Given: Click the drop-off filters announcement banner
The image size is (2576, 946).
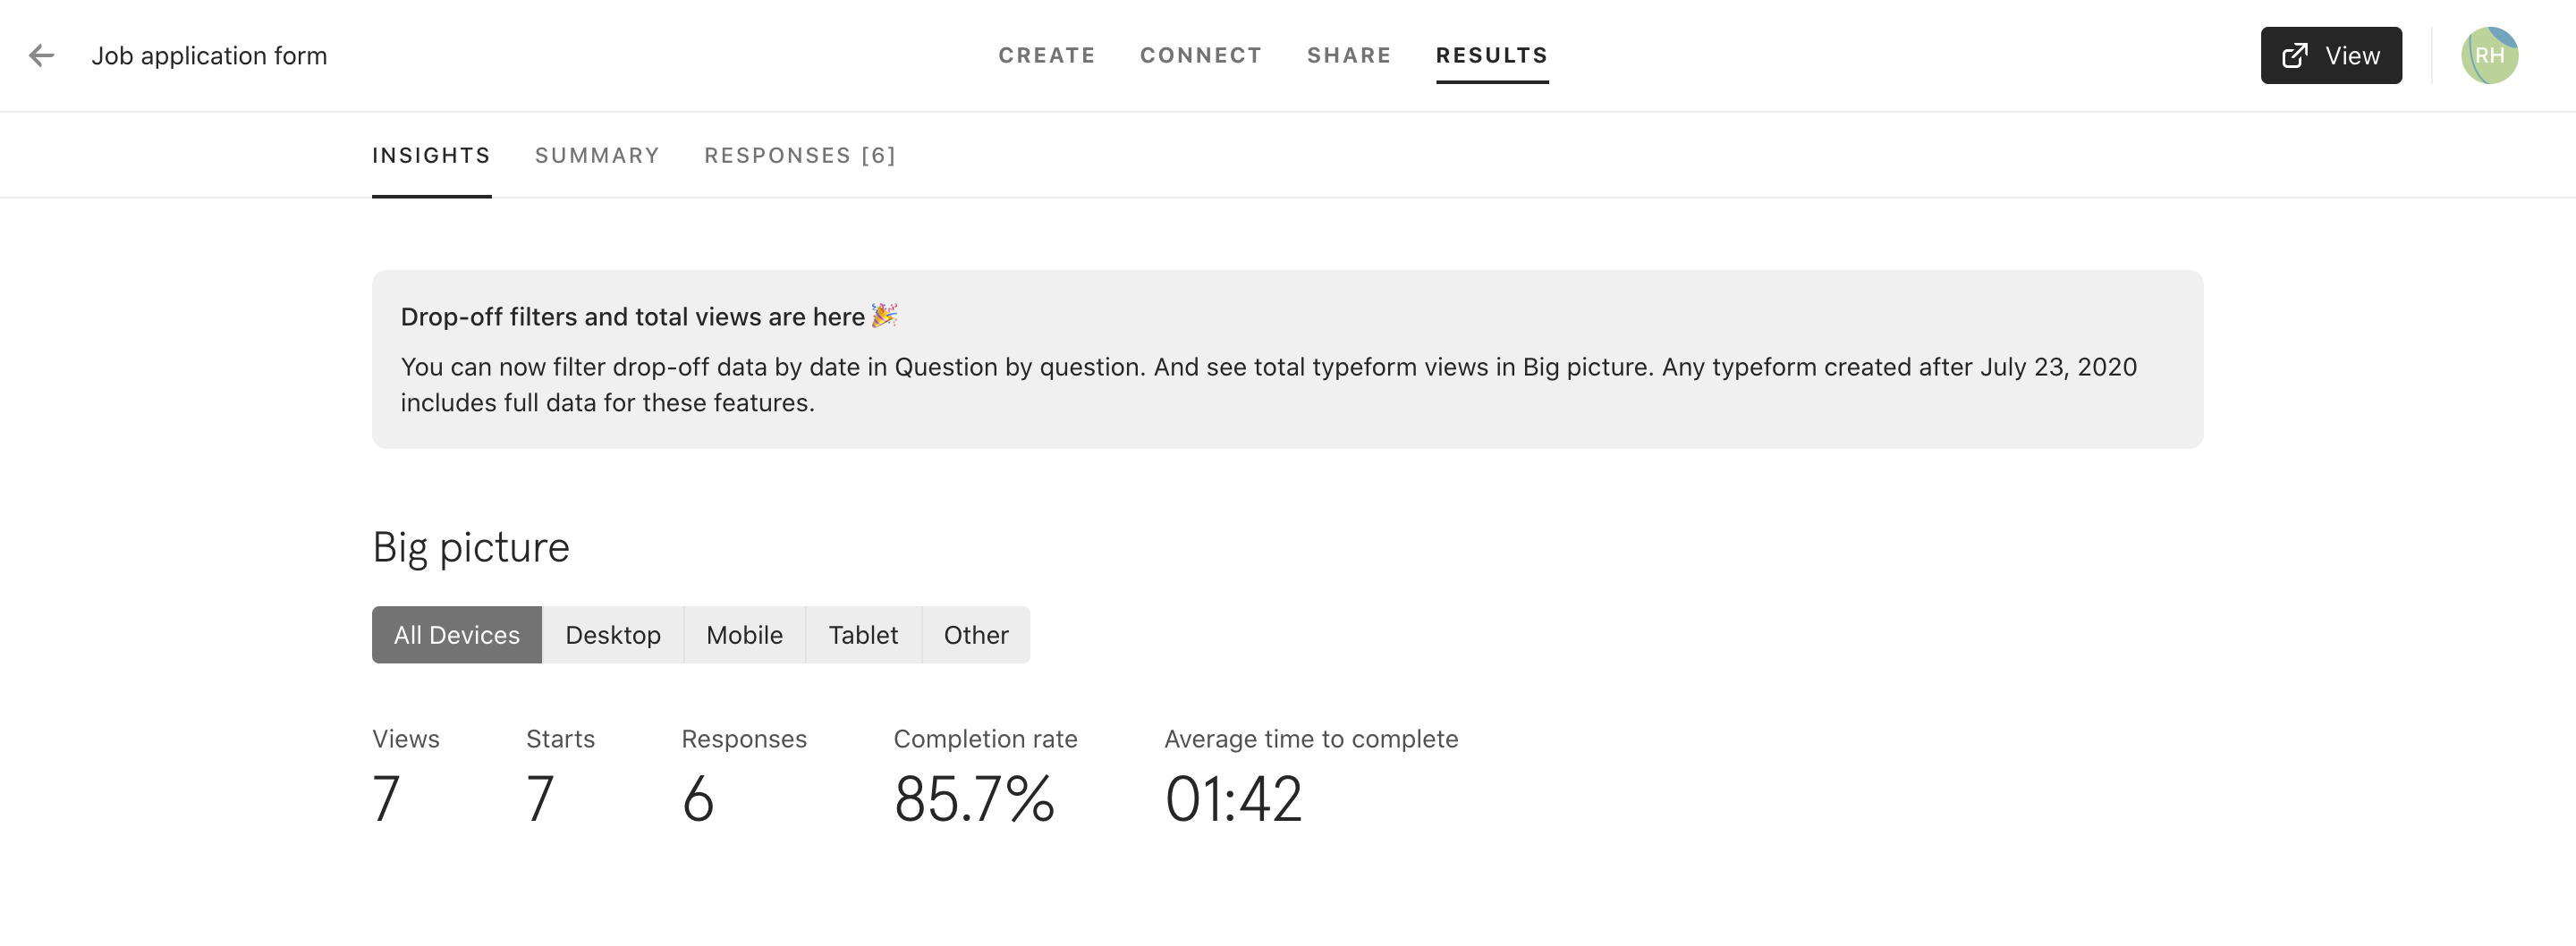Looking at the screenshot, I should [1286, 359].
